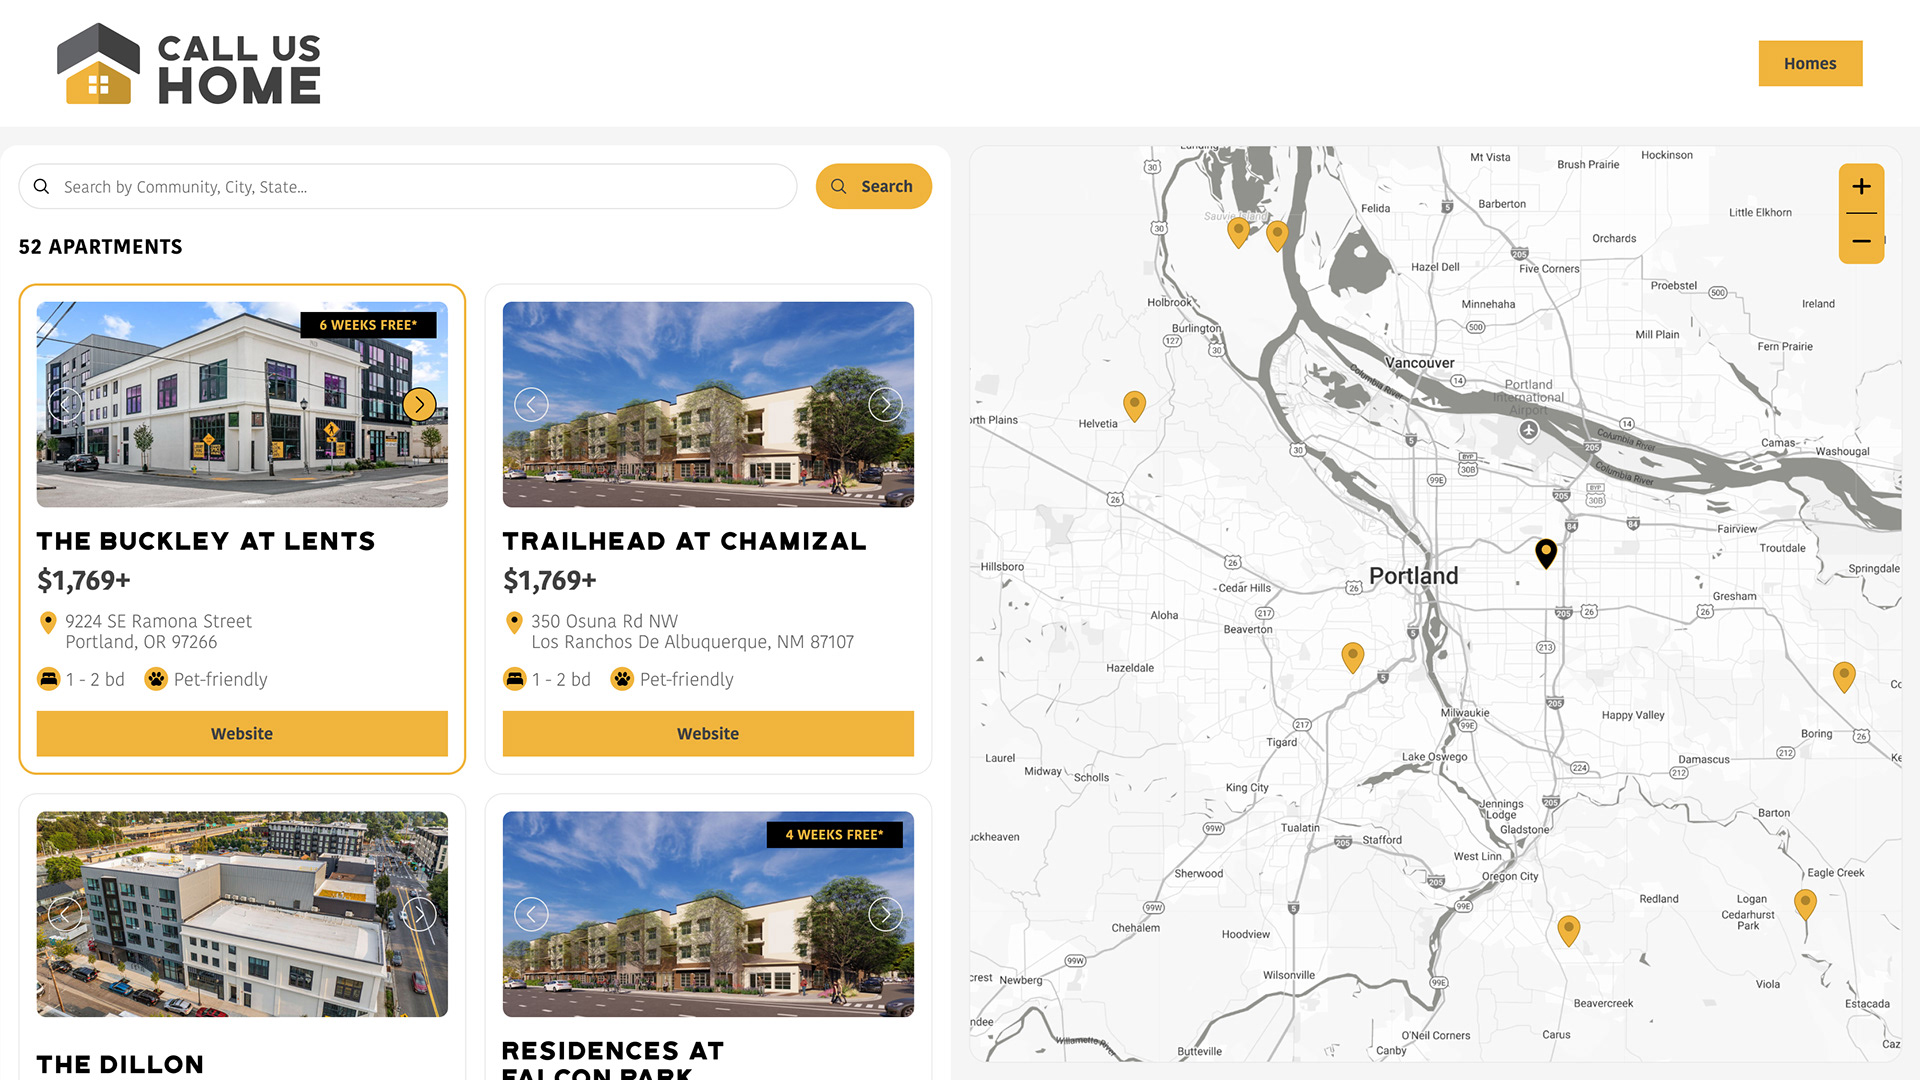Viewport: 1920px width, 1080px height.
Task: Click the yellow Search button
Action: [x=873, y=186]
